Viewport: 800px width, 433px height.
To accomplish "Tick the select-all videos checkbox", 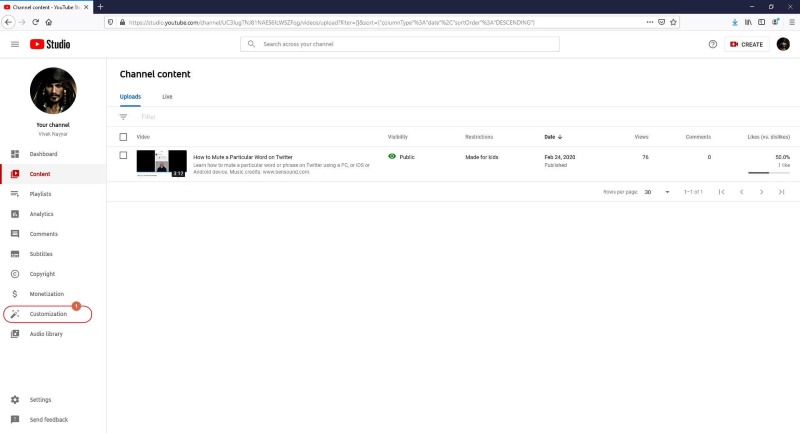I will [x=123, y=137].
